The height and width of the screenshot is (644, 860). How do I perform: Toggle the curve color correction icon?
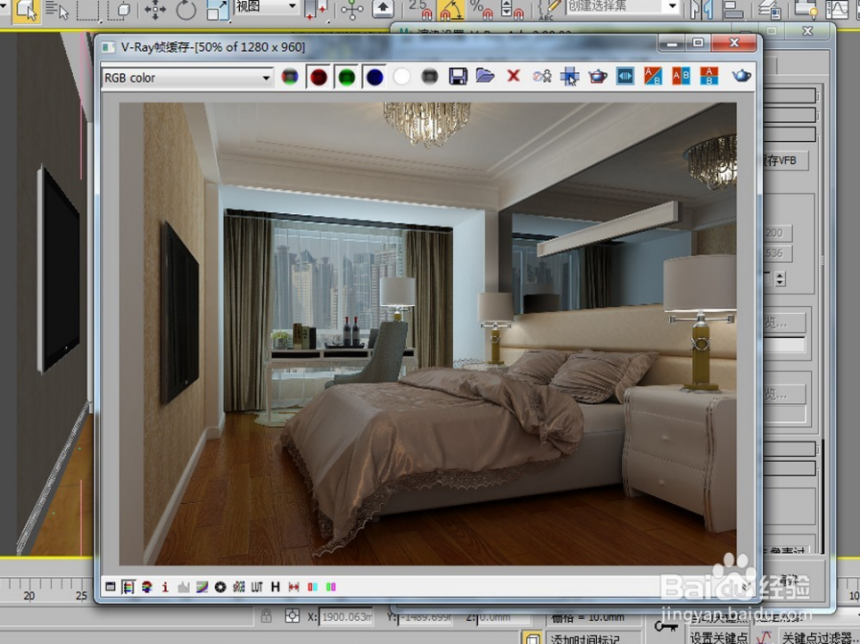(x=202, y=587)
